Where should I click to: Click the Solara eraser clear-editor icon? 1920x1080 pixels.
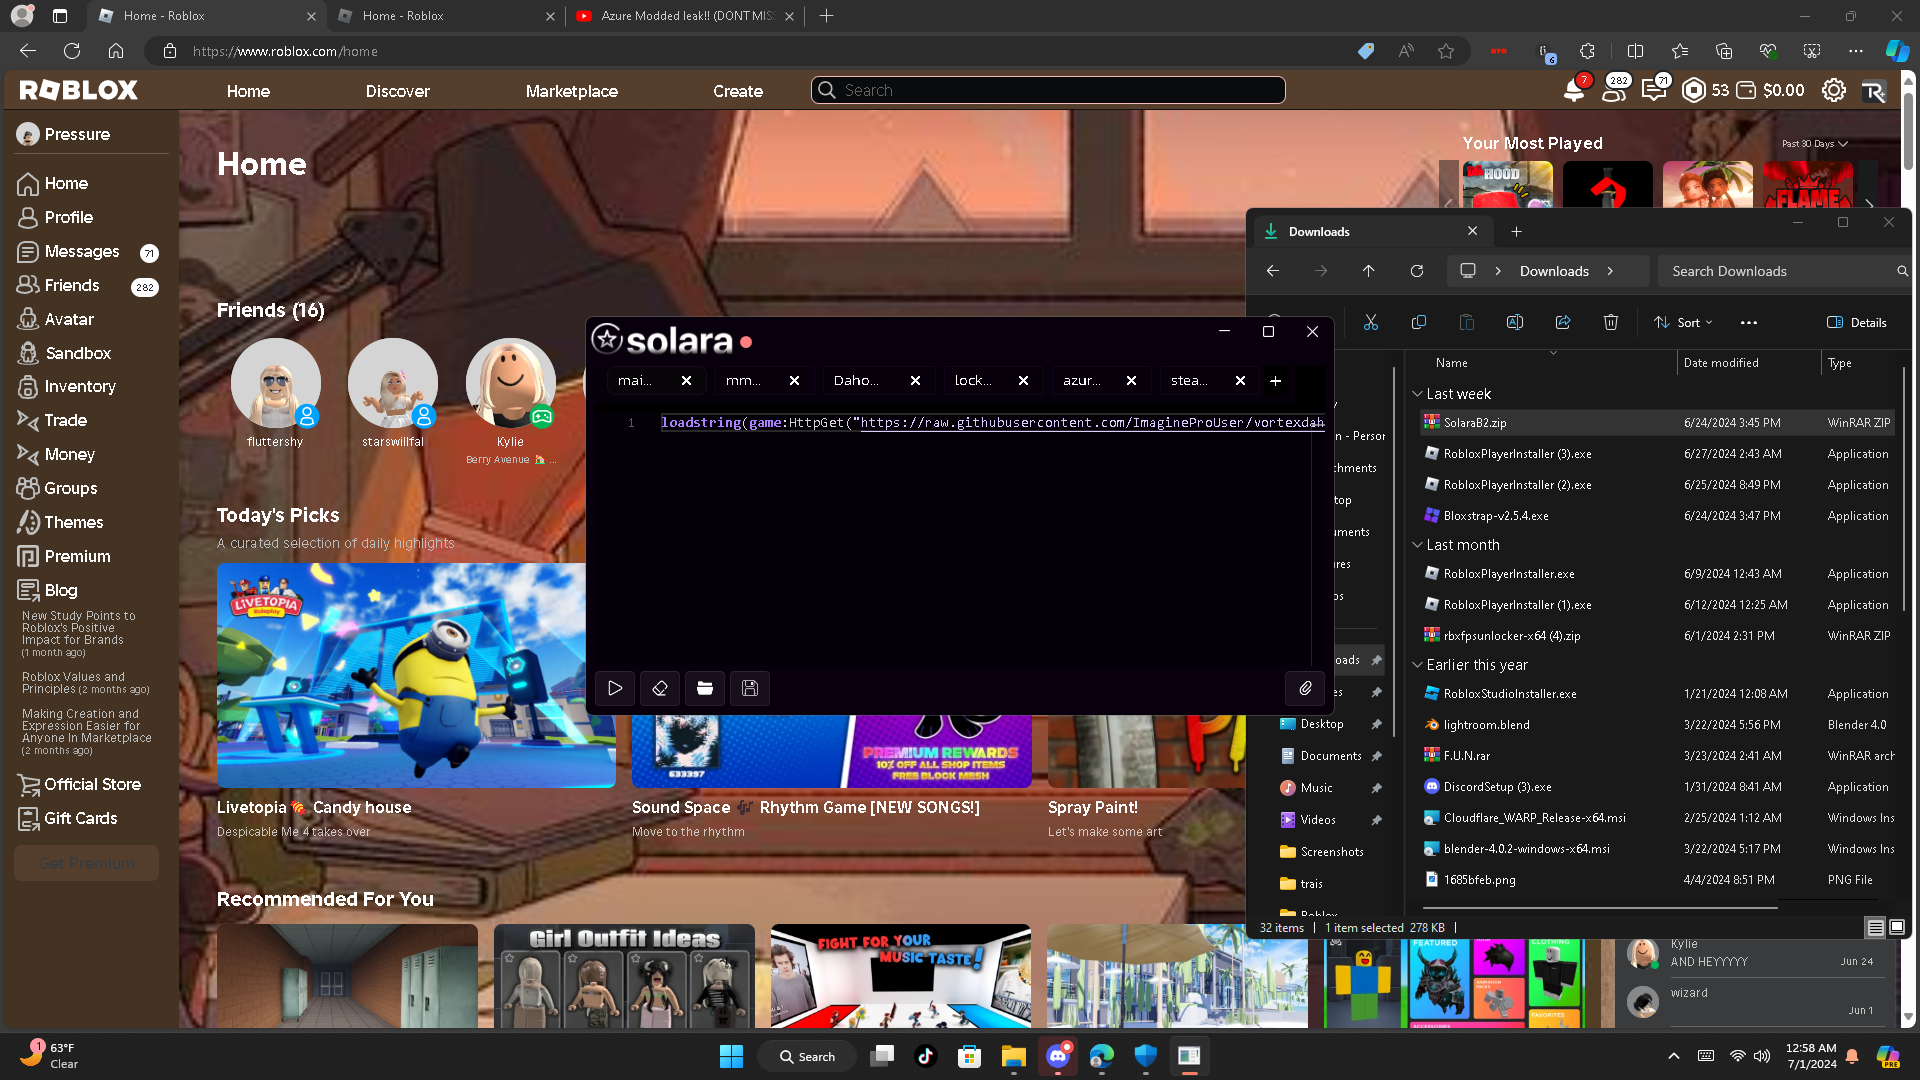660,688
